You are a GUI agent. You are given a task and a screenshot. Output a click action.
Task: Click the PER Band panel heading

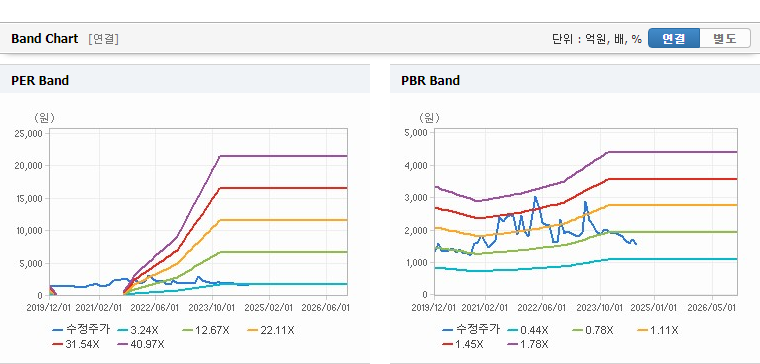[40, 80]
